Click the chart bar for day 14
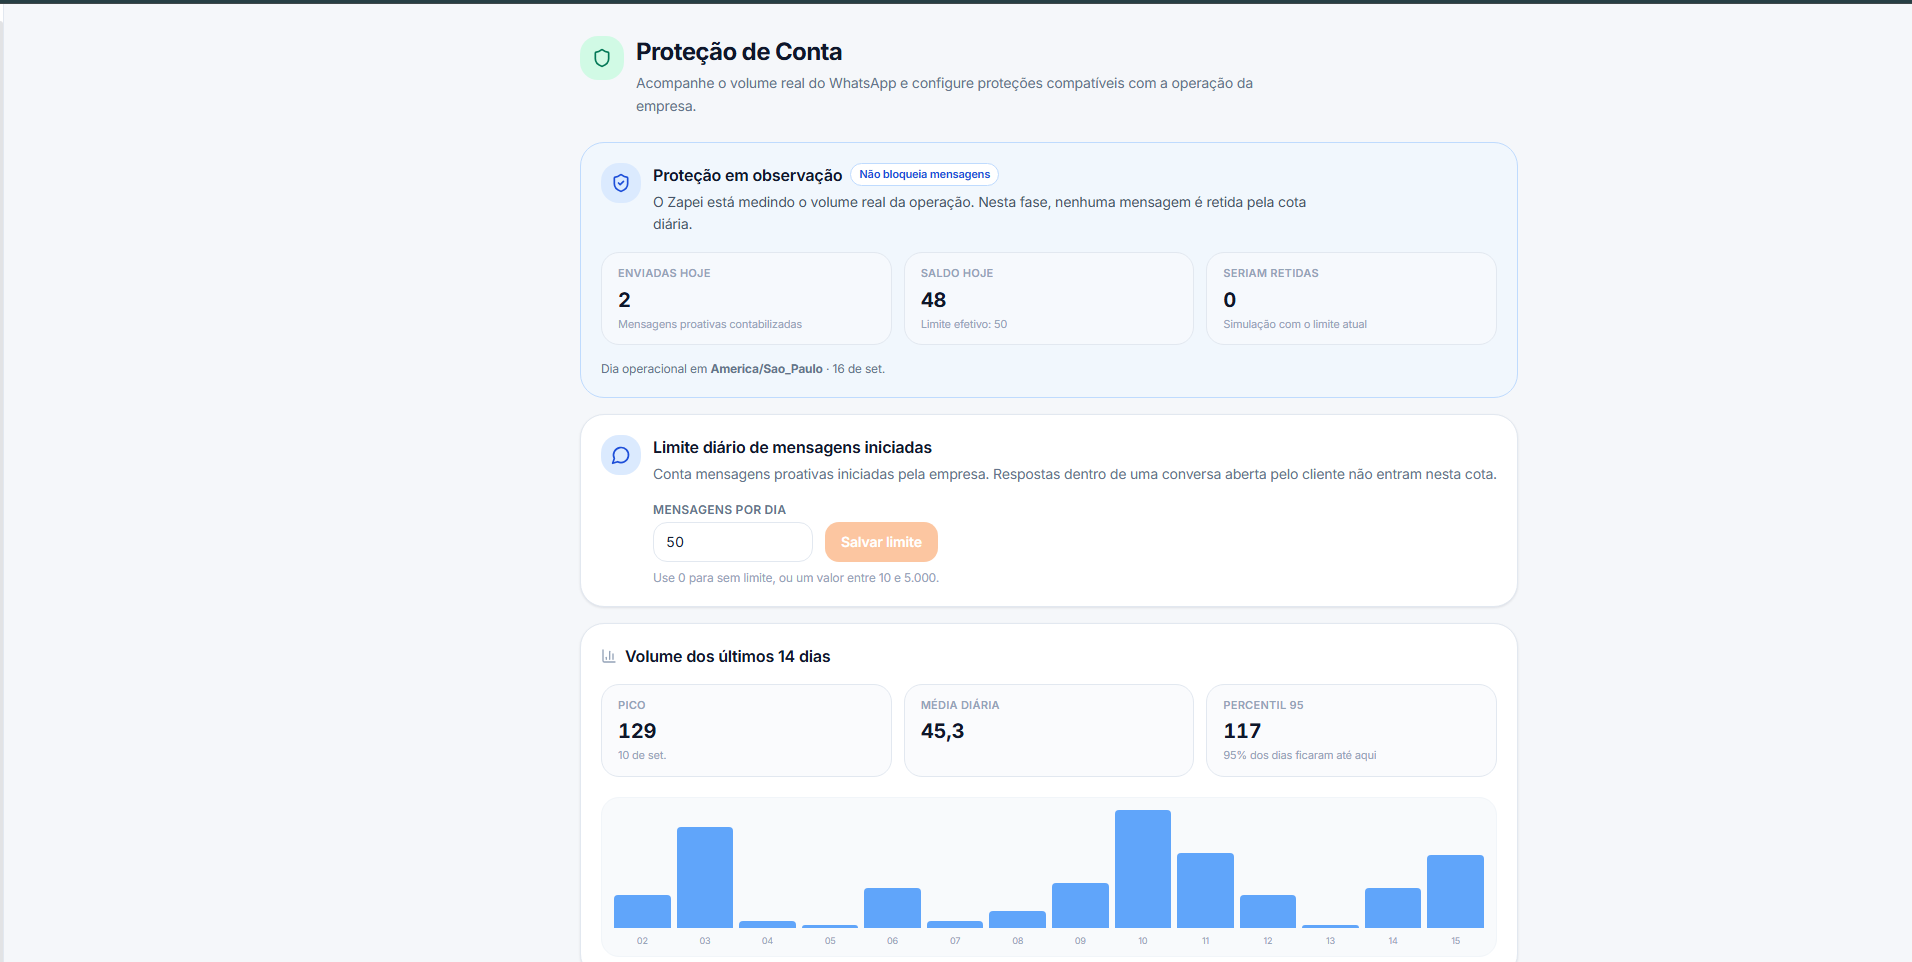The image size is (1912, 962). click(1393, 908)
